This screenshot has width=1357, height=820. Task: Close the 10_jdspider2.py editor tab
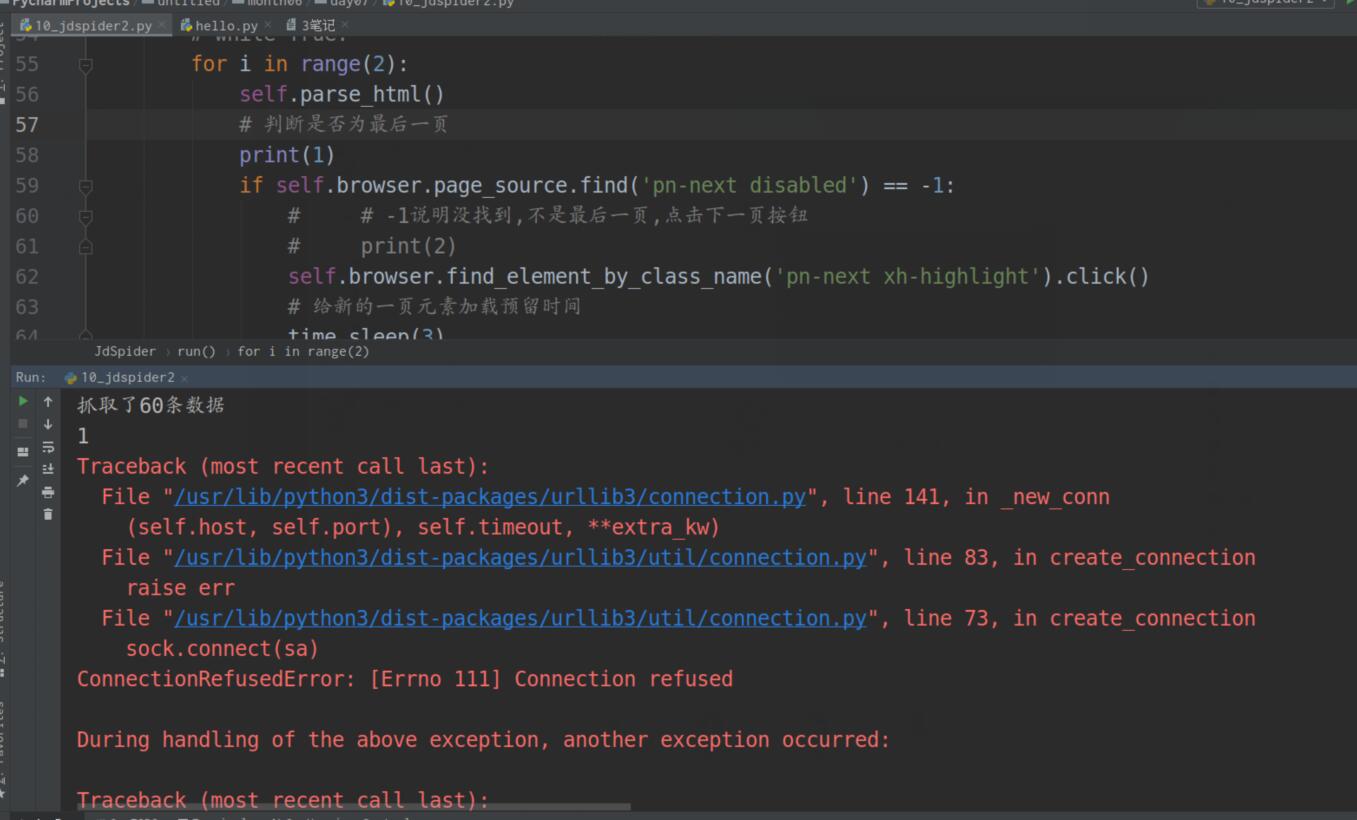coord(162,24)
